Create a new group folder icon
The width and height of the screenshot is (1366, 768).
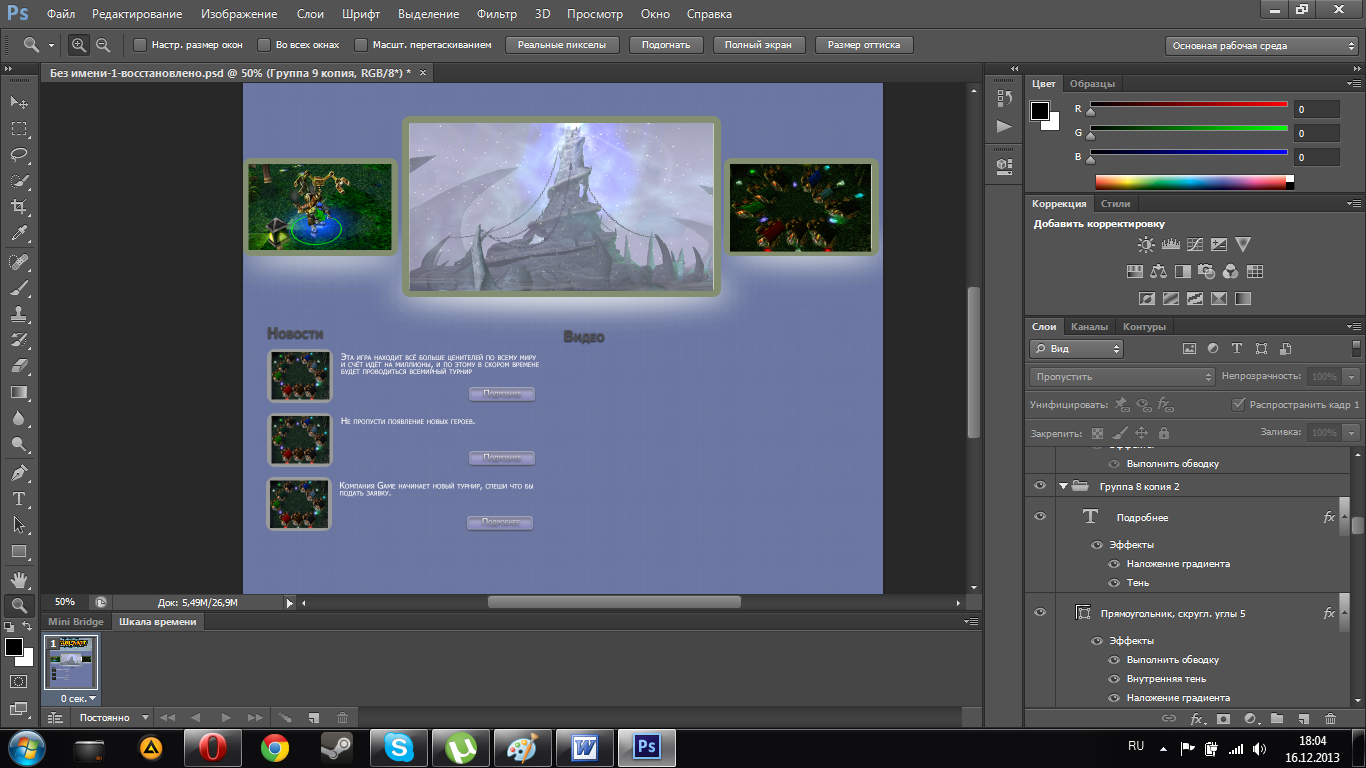[1277, 718]
